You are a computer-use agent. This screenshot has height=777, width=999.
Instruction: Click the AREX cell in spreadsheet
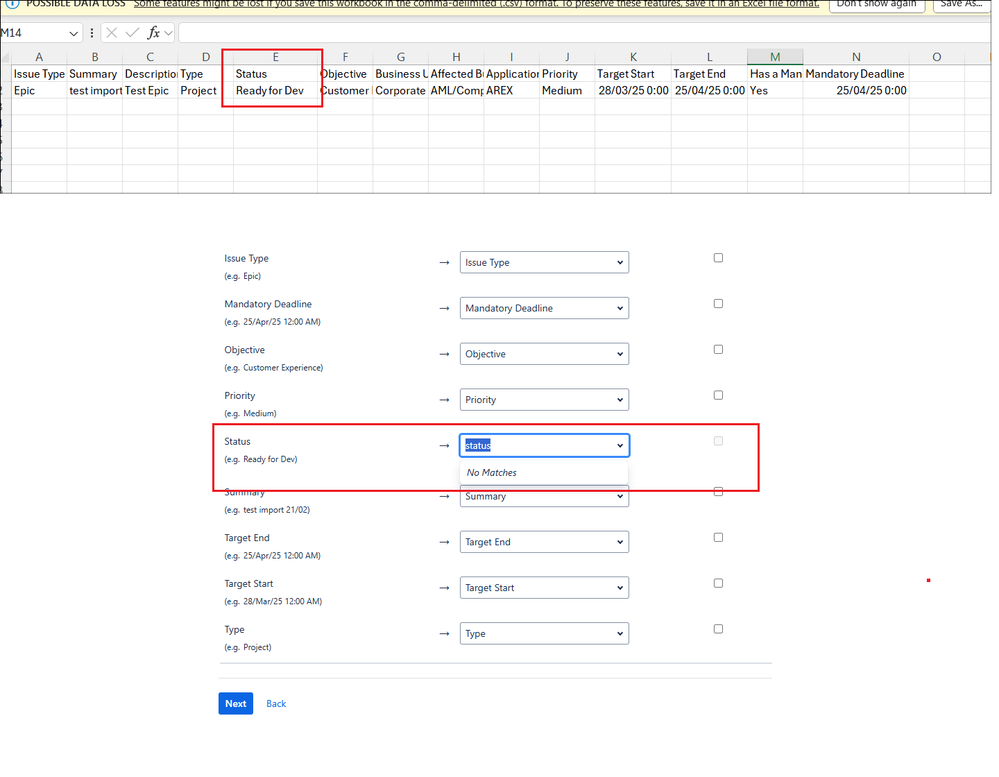coord(512,90)
